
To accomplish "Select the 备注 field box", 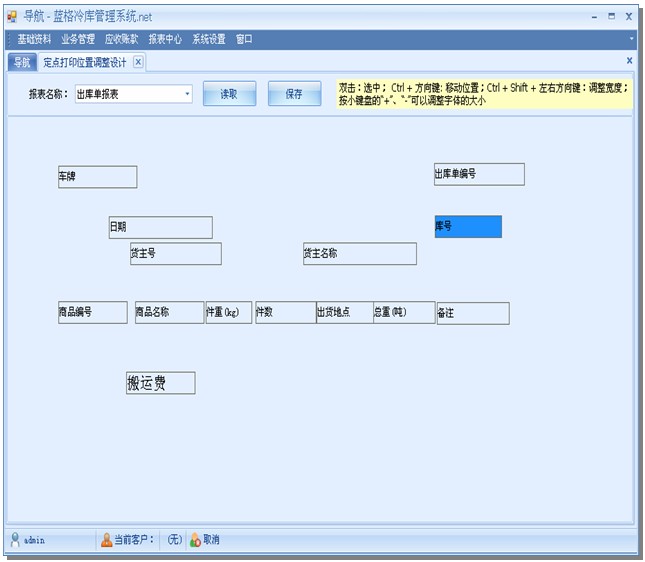I will (x=473, y=313).
